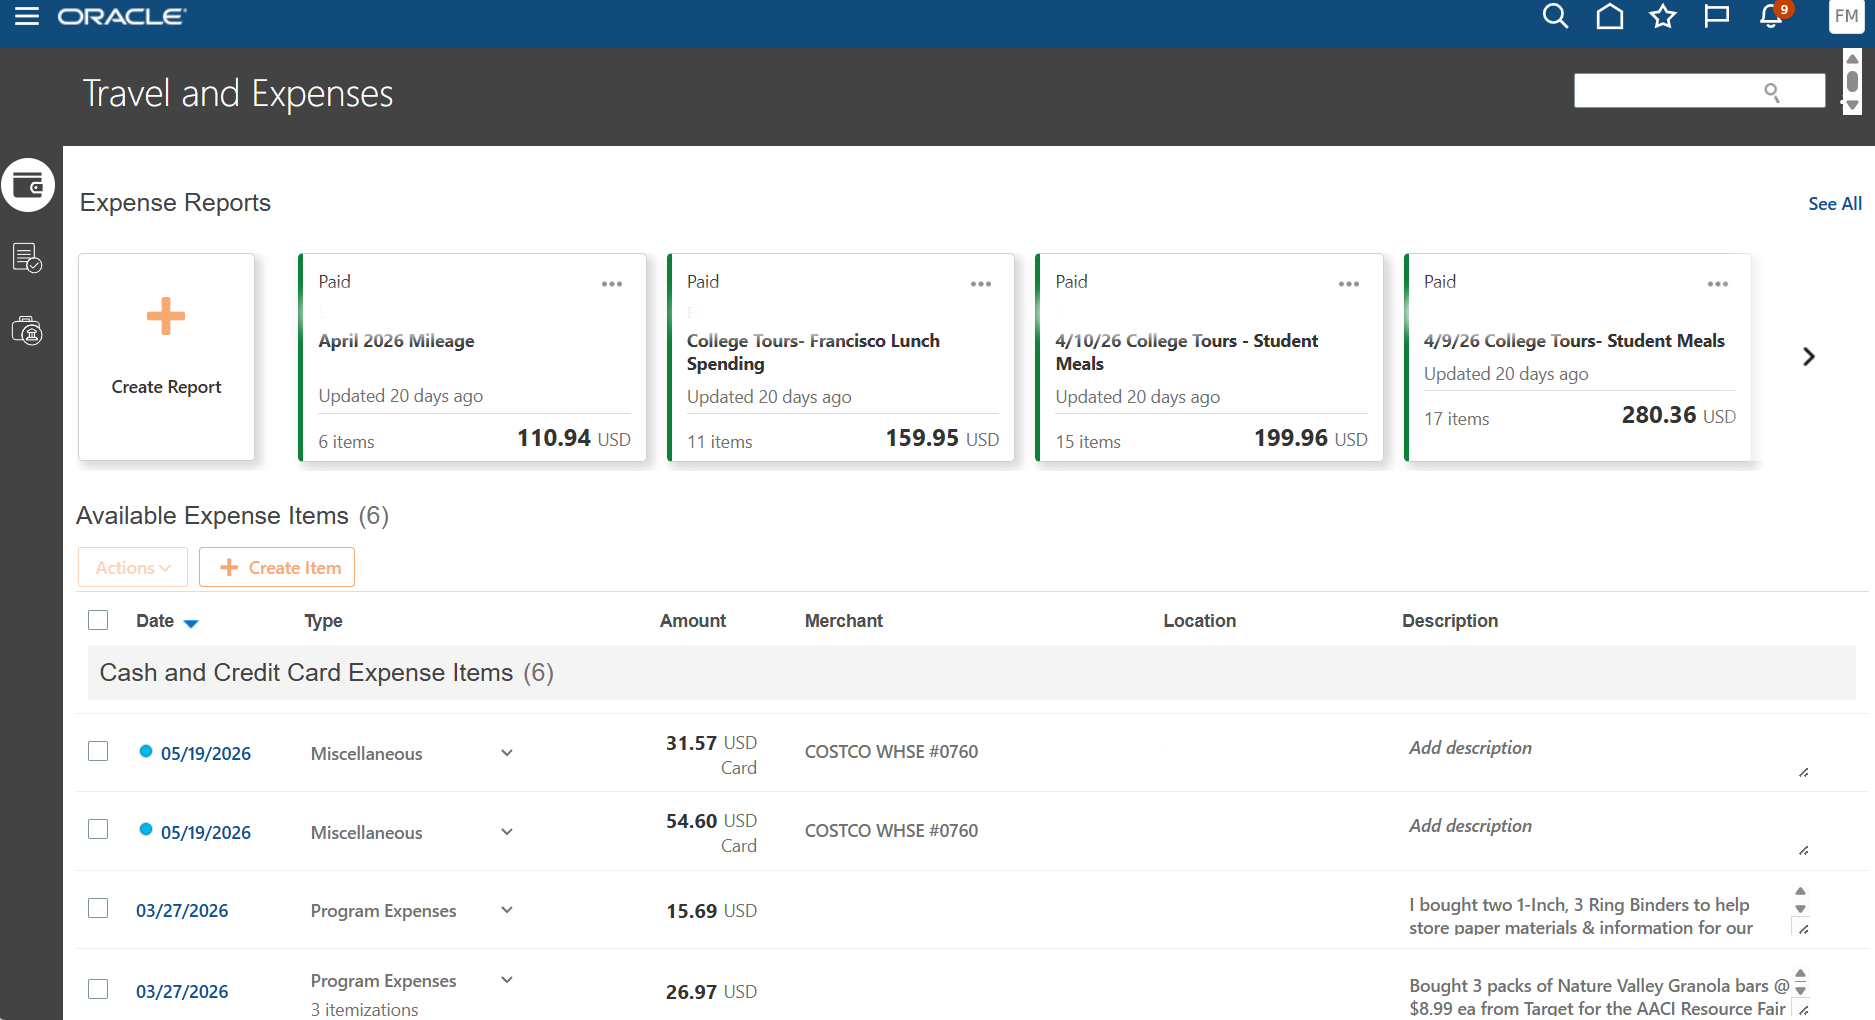Screen dimensions: 1875x1020
Task: Show next expense reports with right arrow
Action: pos(1808,357)
